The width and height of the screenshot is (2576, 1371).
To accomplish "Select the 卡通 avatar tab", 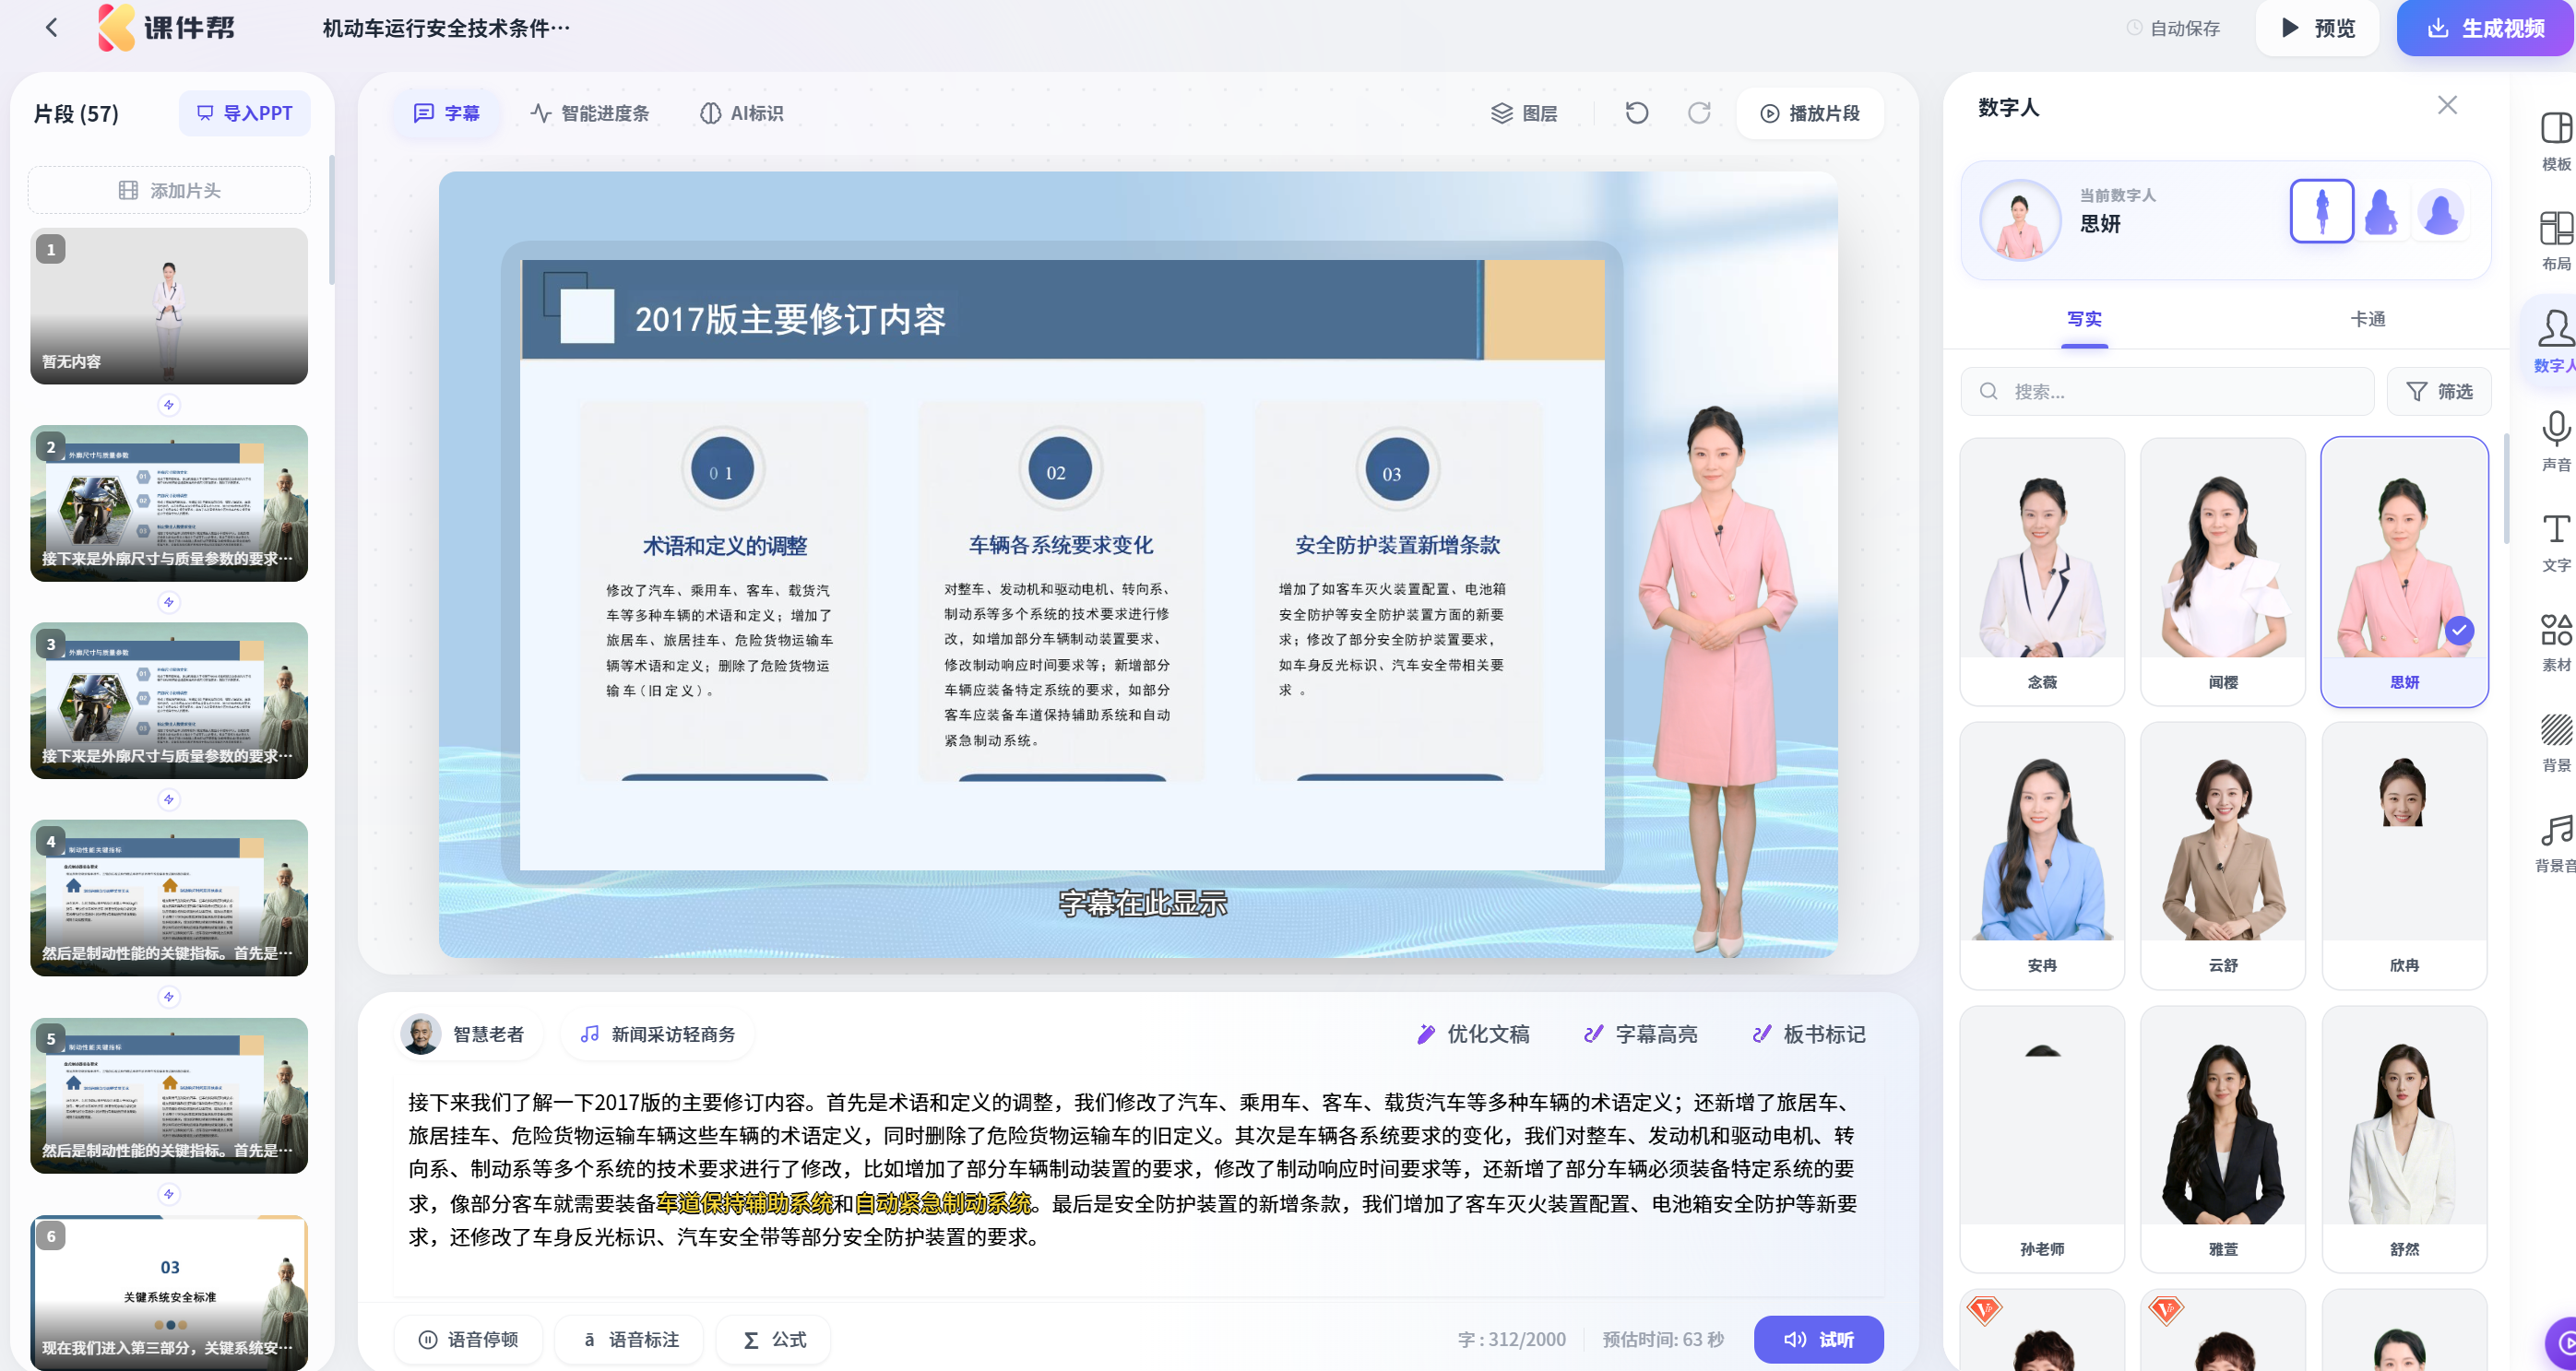I will click(x=2367, y=319).
